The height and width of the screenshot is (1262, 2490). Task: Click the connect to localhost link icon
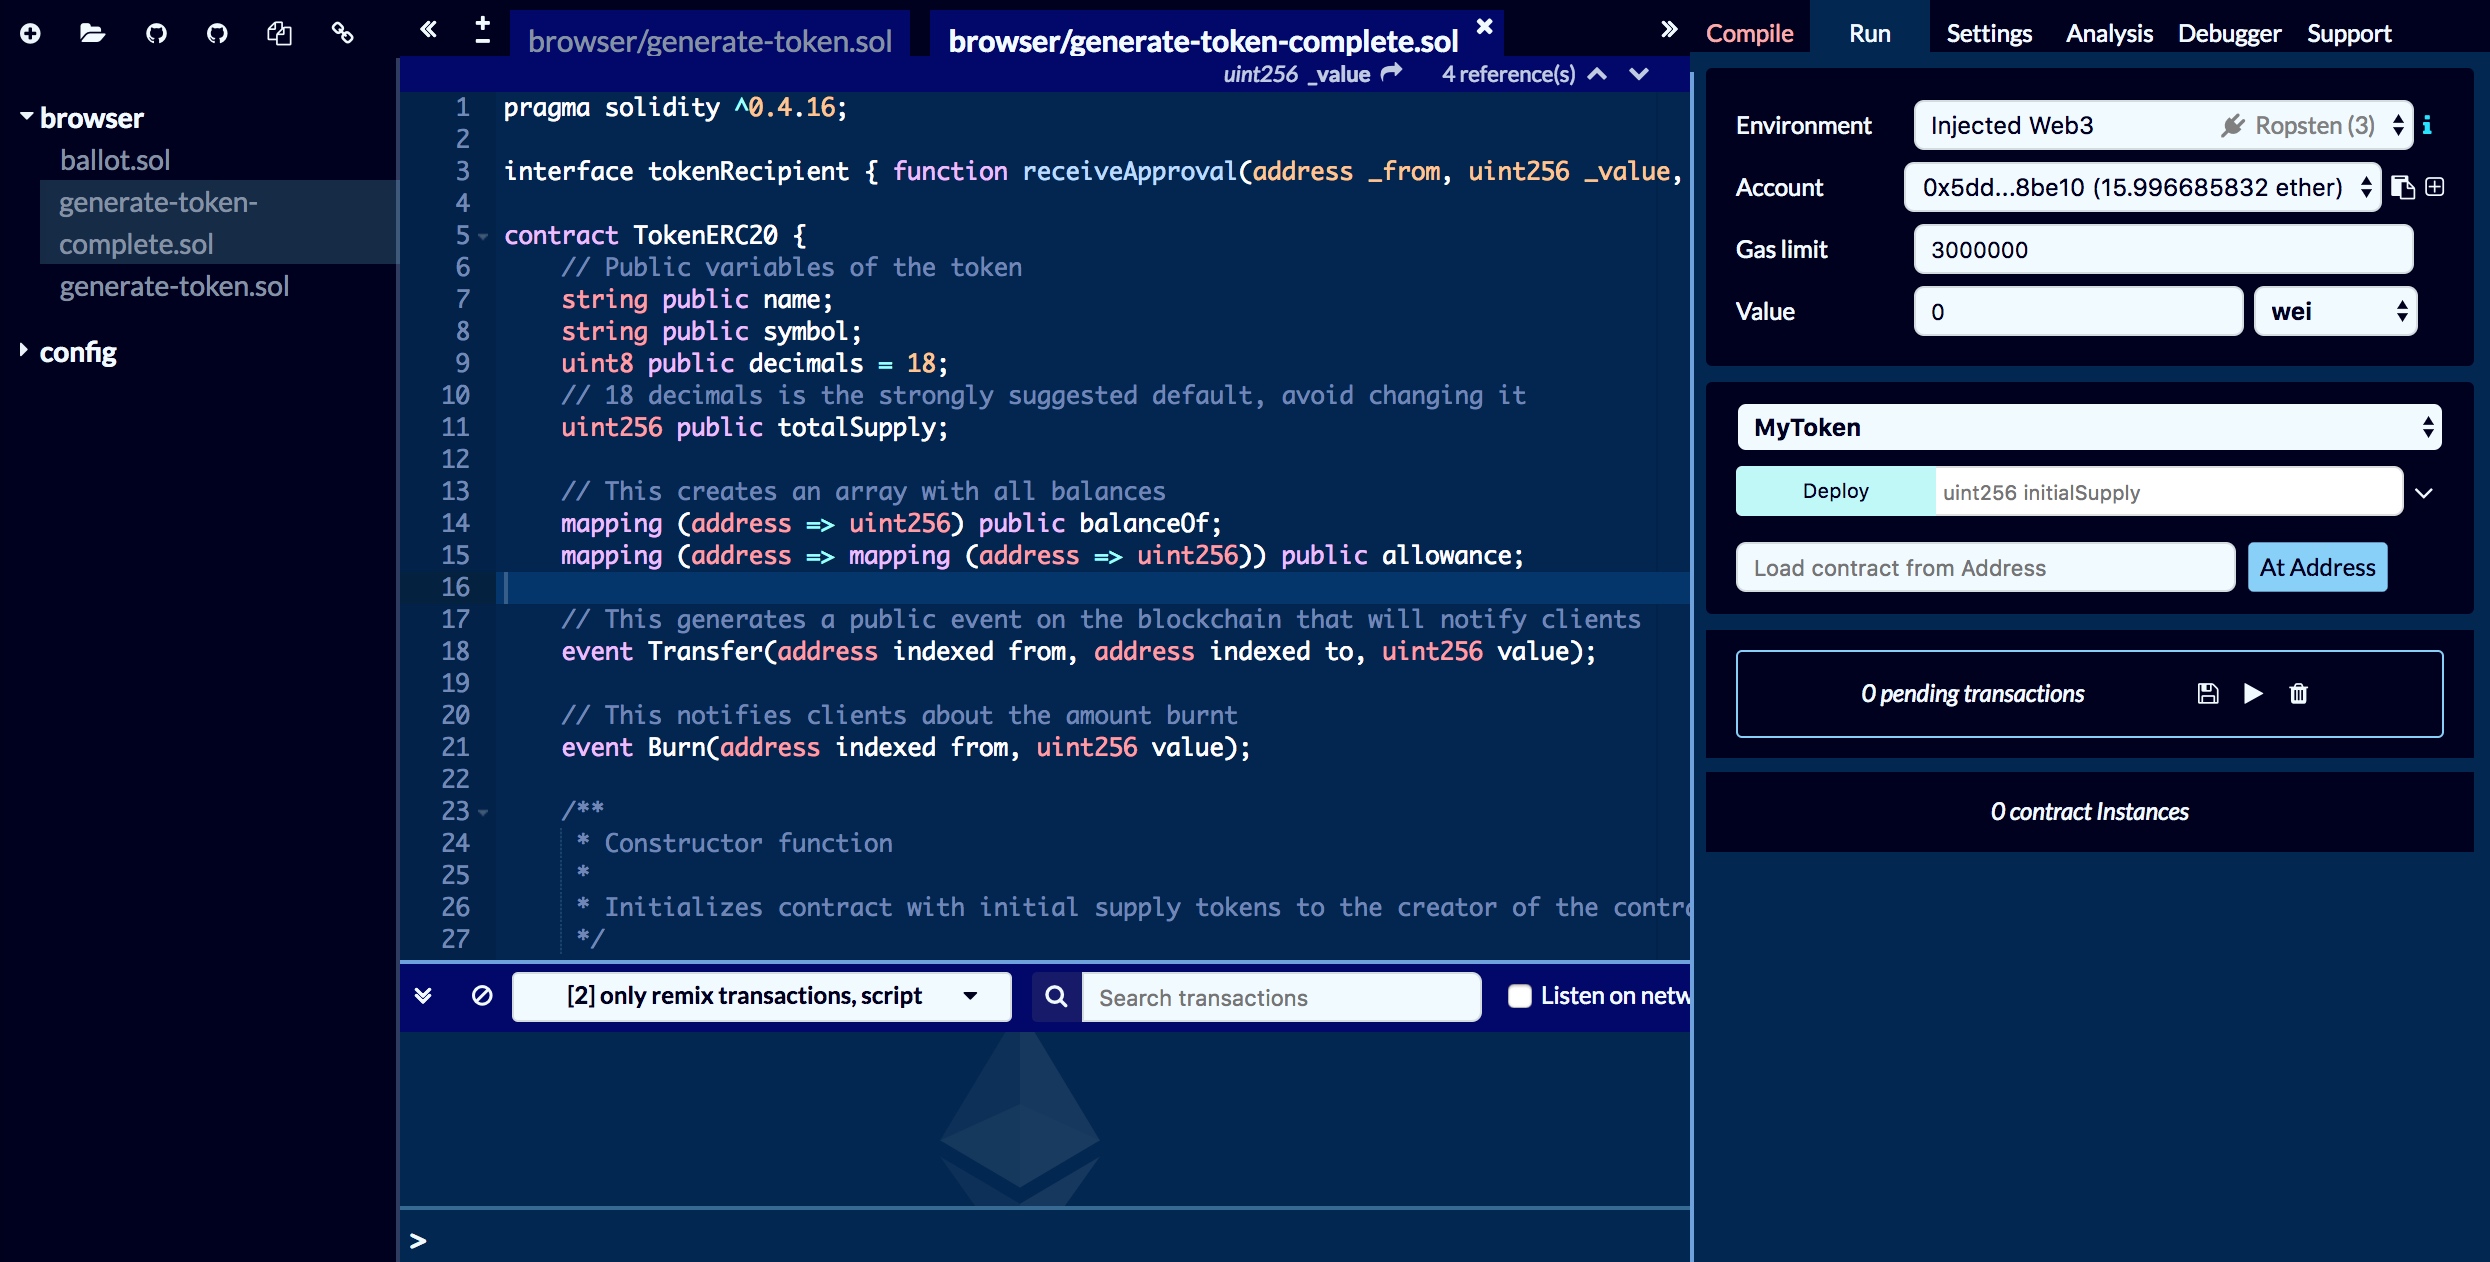342,33
